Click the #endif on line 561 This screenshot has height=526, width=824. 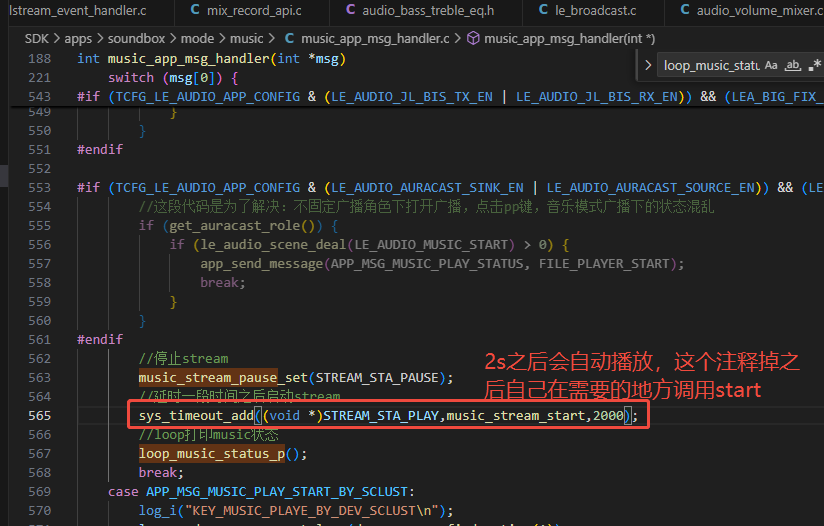100,339
